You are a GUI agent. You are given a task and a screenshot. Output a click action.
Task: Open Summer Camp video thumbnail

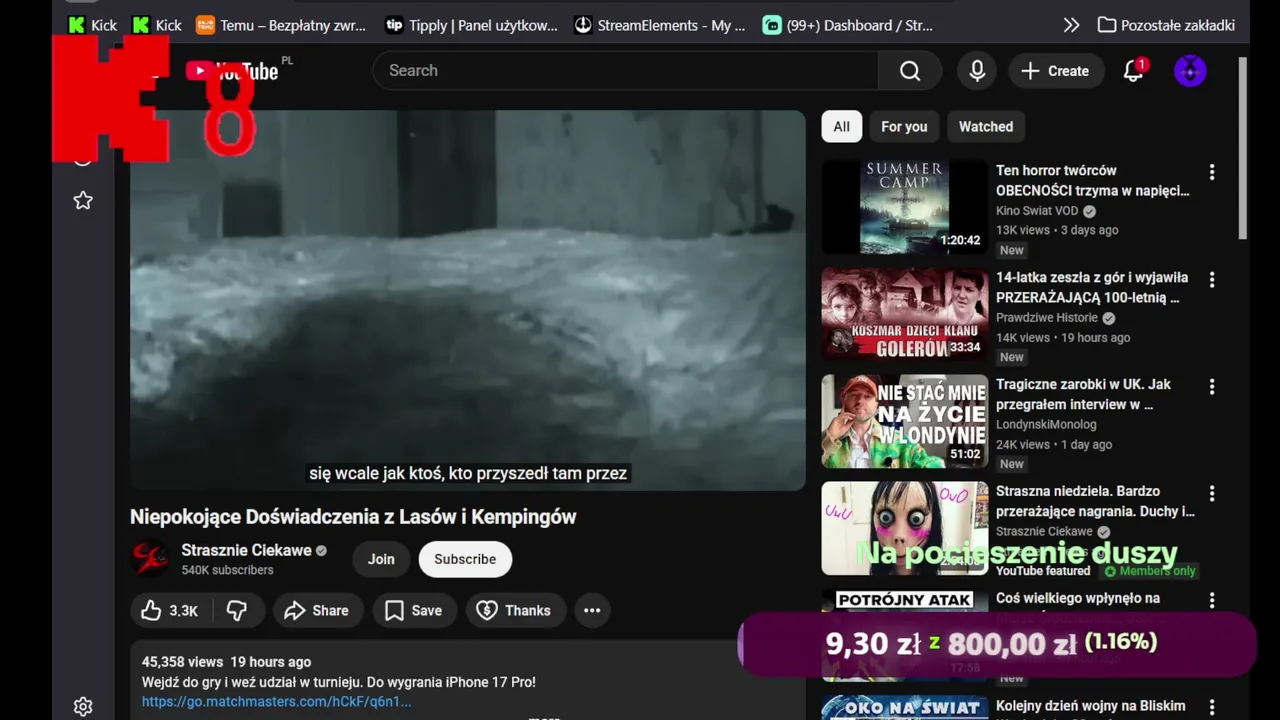coord(904,207)
